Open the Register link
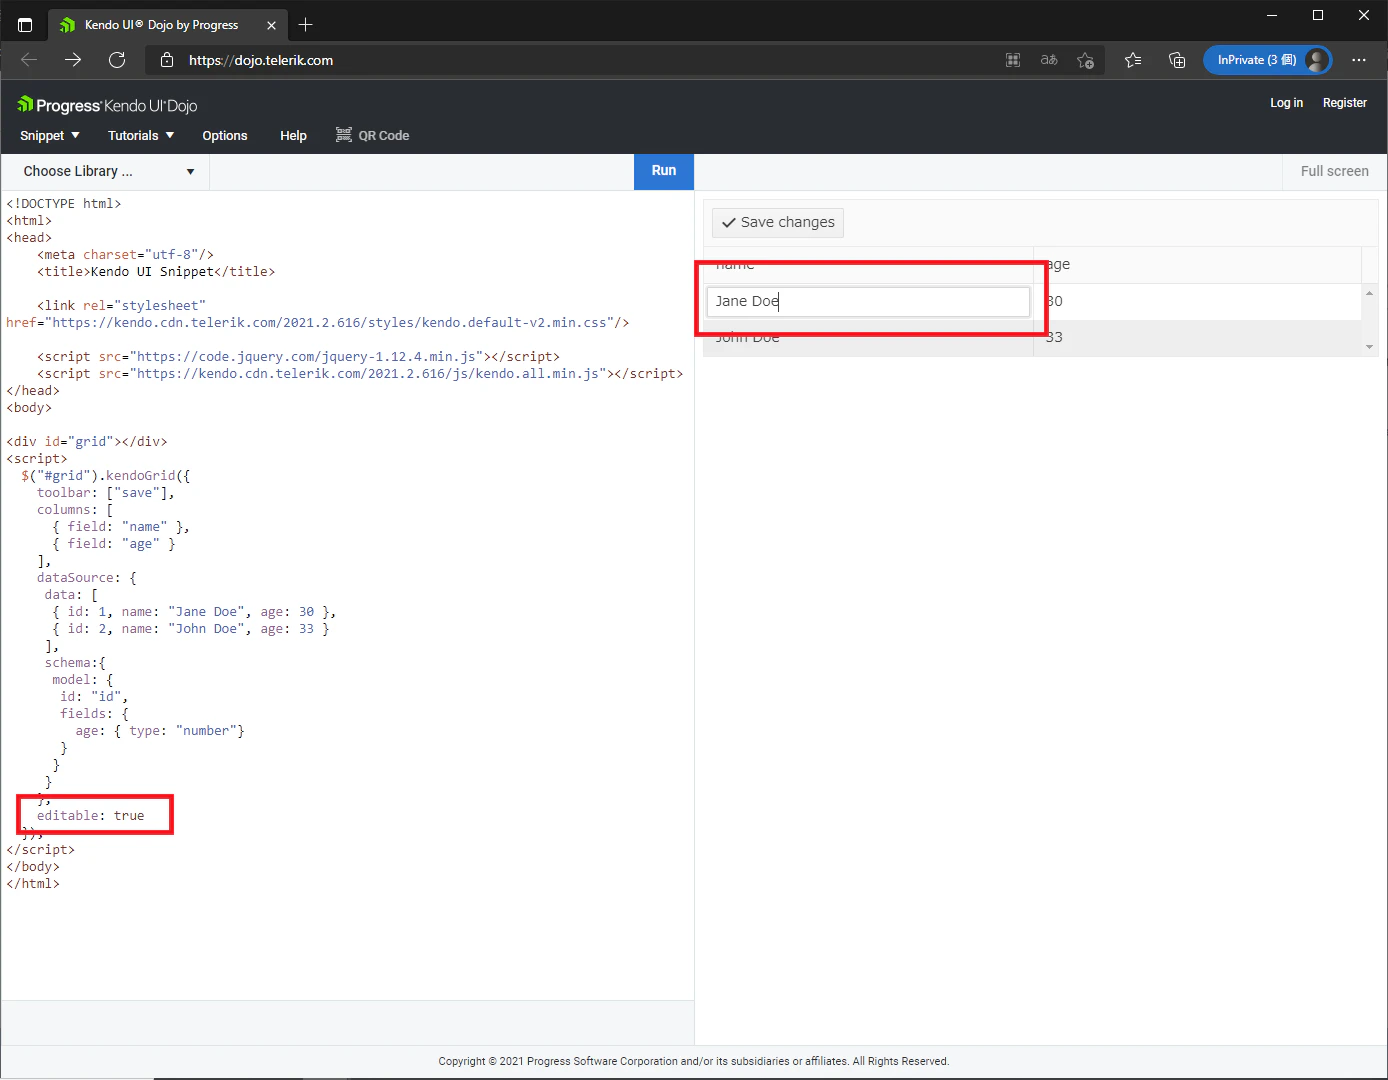 point(1344,103)
